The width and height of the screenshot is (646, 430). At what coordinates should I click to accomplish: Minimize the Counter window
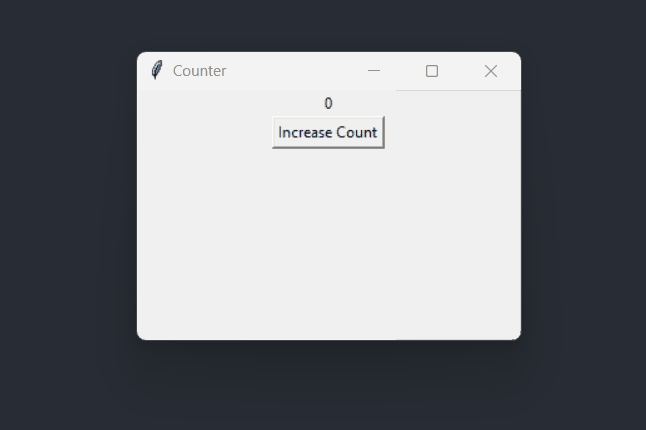[x=374, y=71]
